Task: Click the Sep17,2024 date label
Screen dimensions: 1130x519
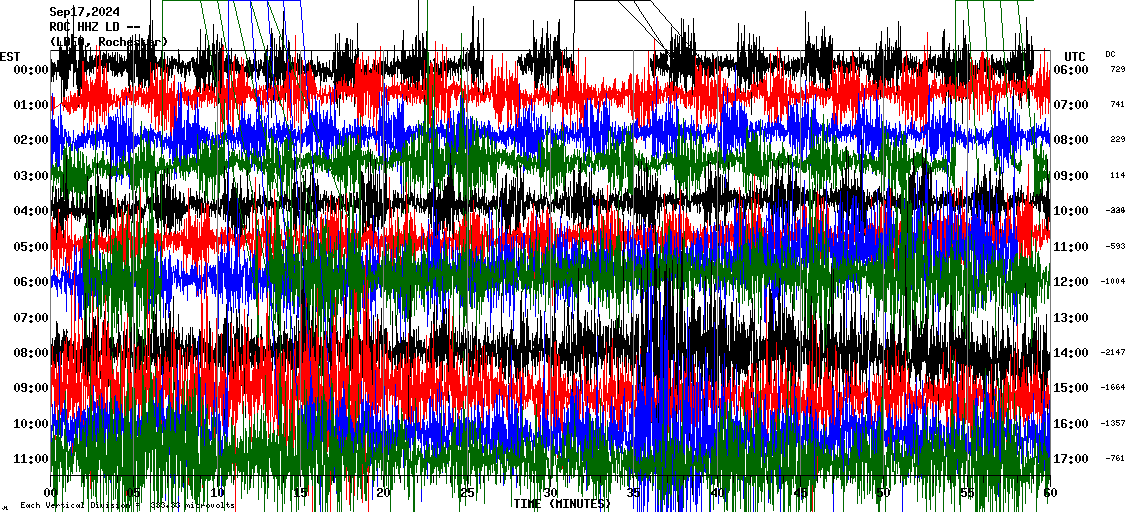Action: (84, 12)
